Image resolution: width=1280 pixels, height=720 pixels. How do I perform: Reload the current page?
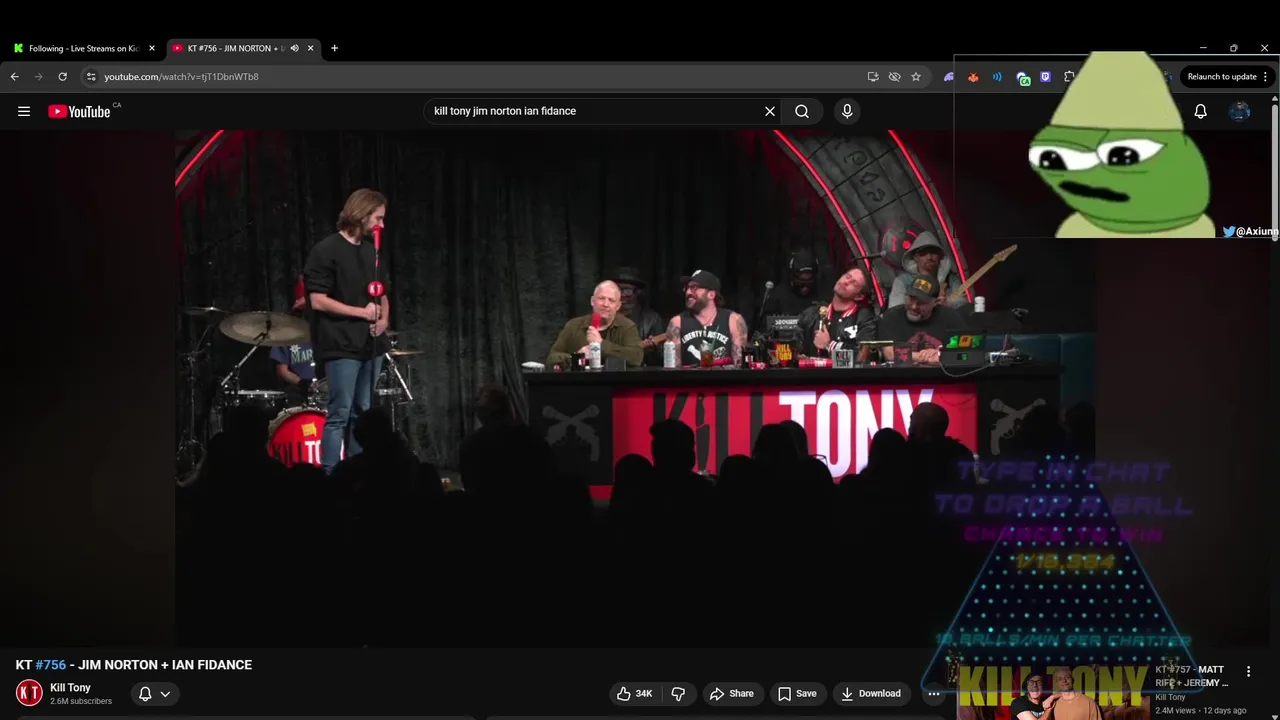62,76
